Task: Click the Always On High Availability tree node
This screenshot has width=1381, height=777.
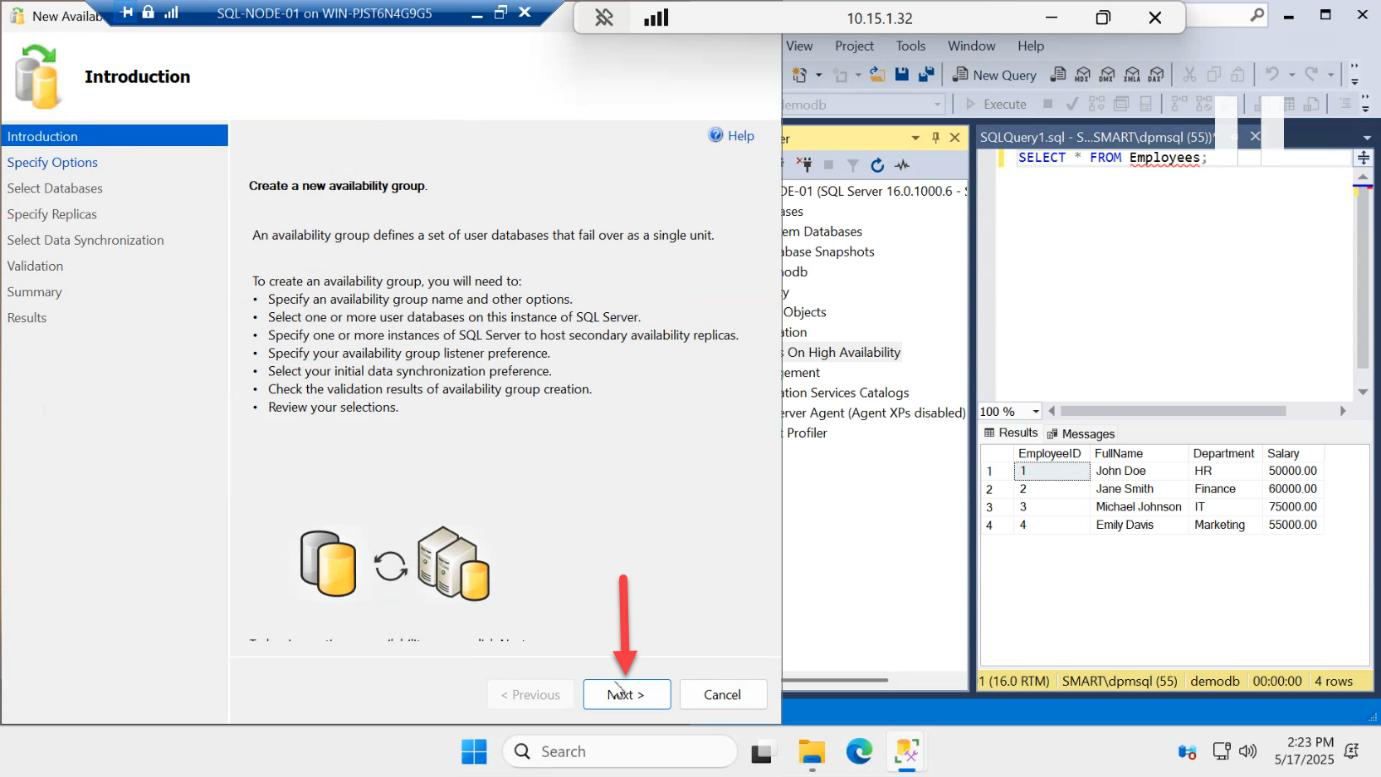Action: 843,352
